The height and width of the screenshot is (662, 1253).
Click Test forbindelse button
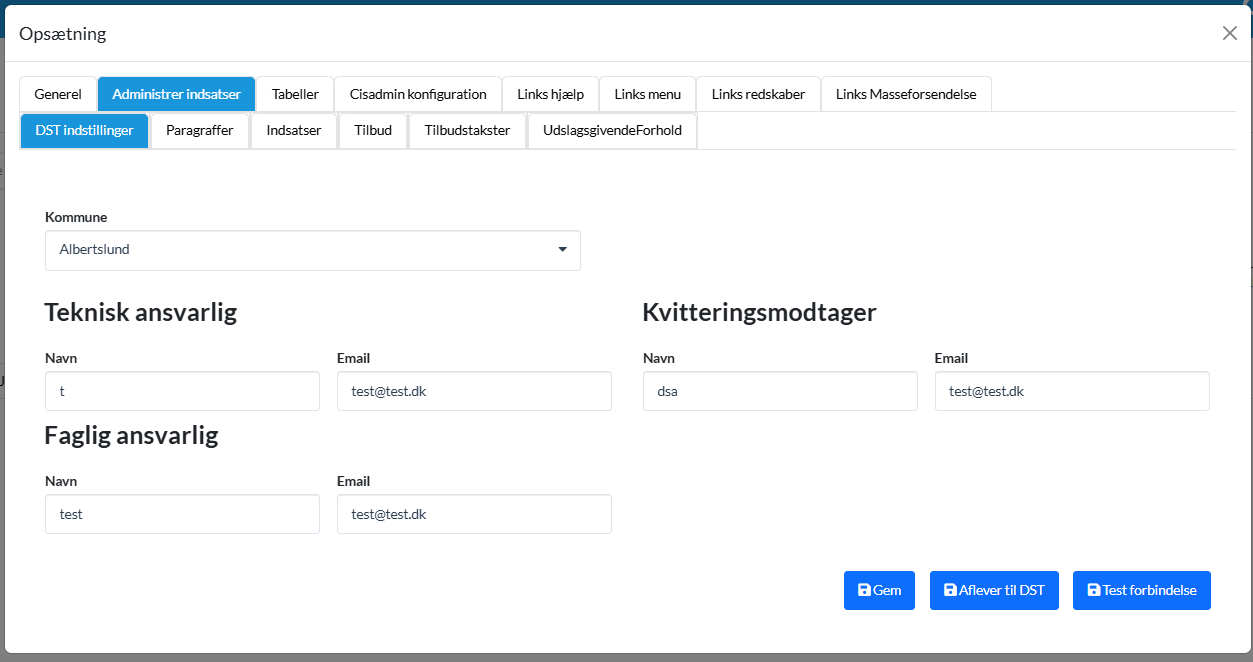(1141, 590)
